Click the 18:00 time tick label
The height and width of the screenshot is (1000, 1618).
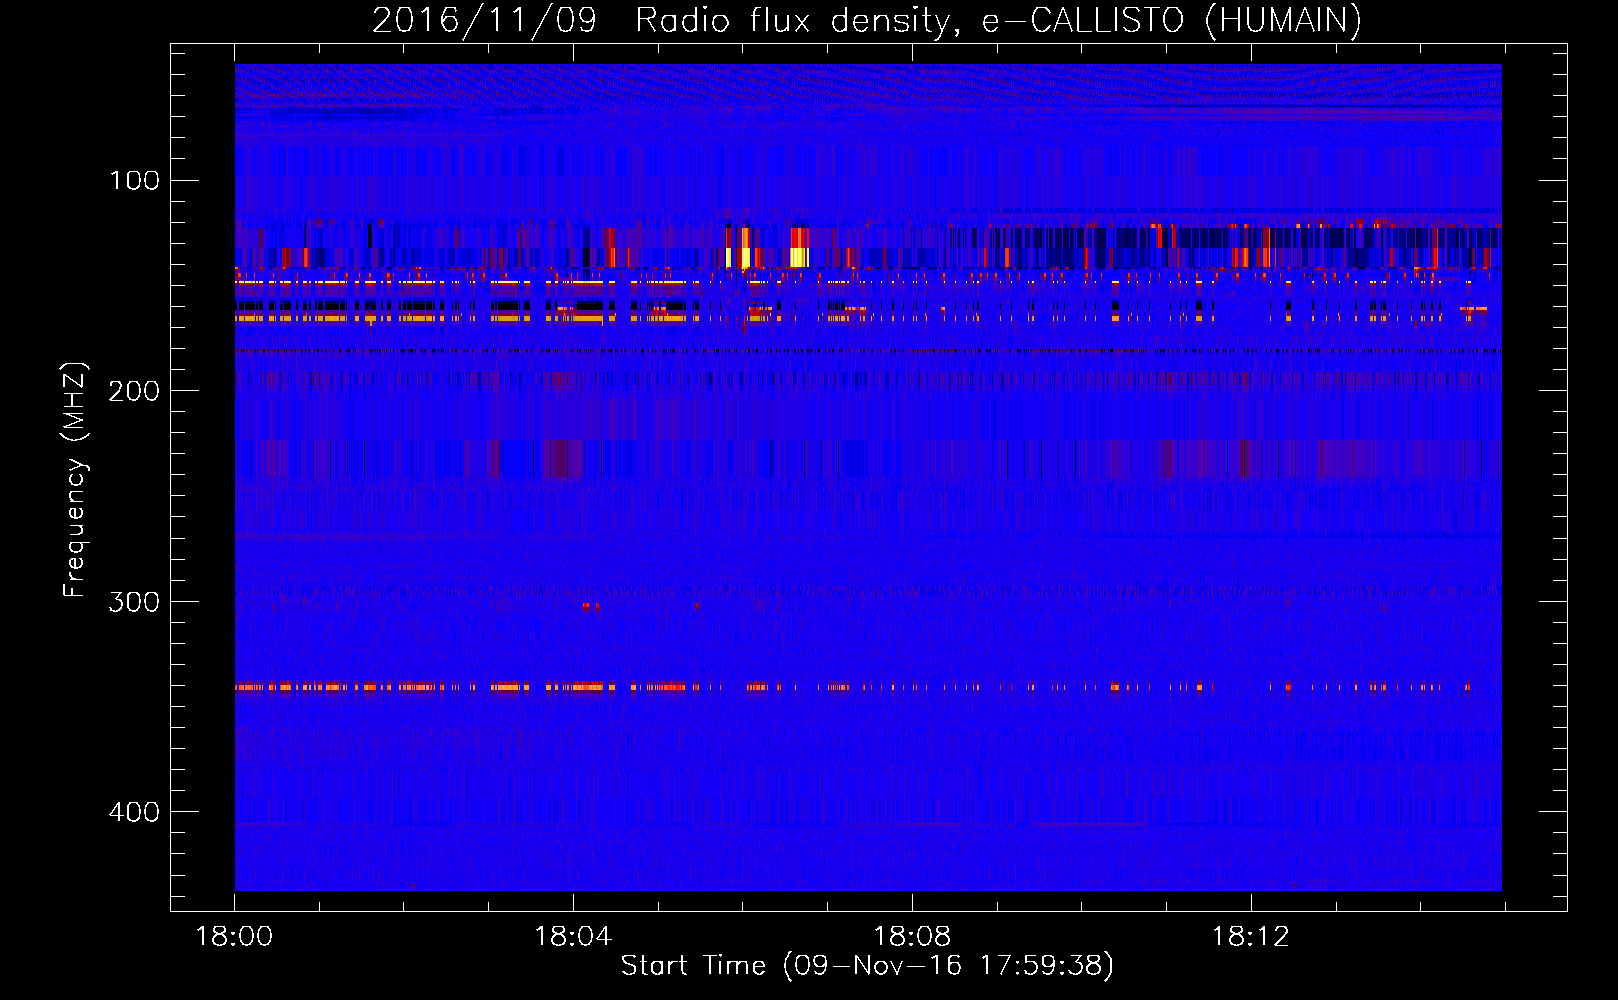[234, 936]
